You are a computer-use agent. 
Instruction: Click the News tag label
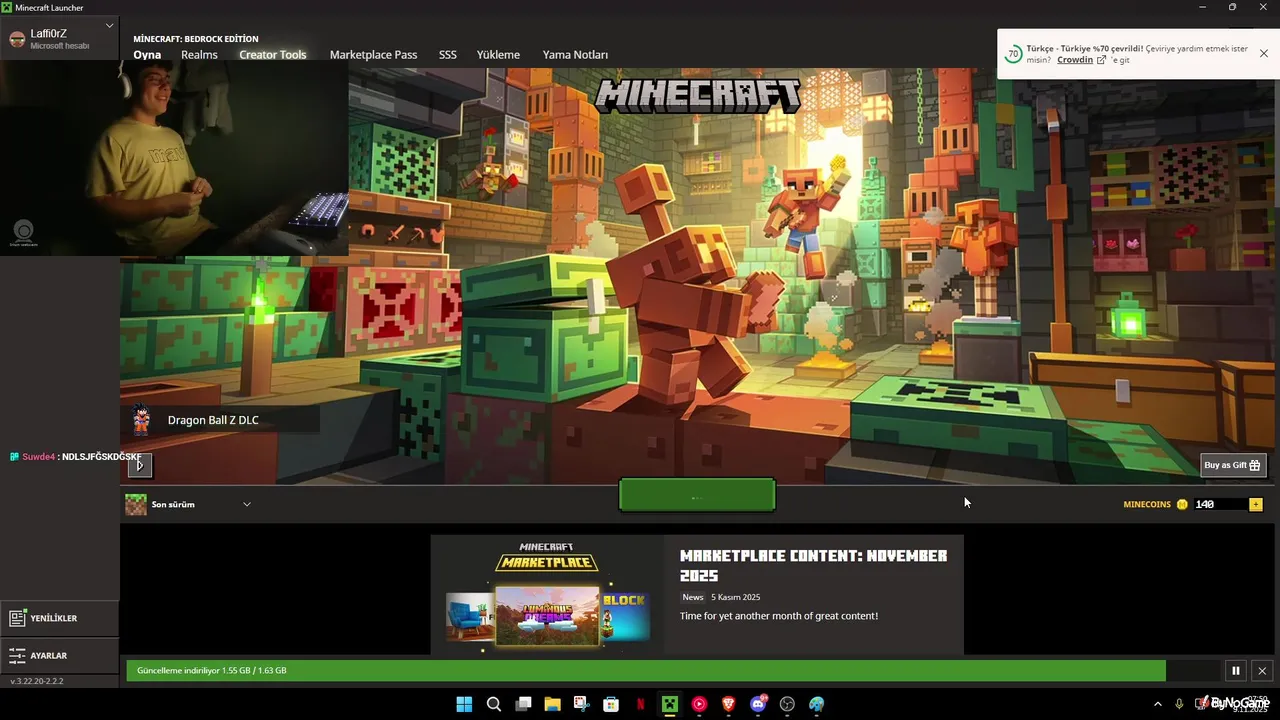point(693,597)
